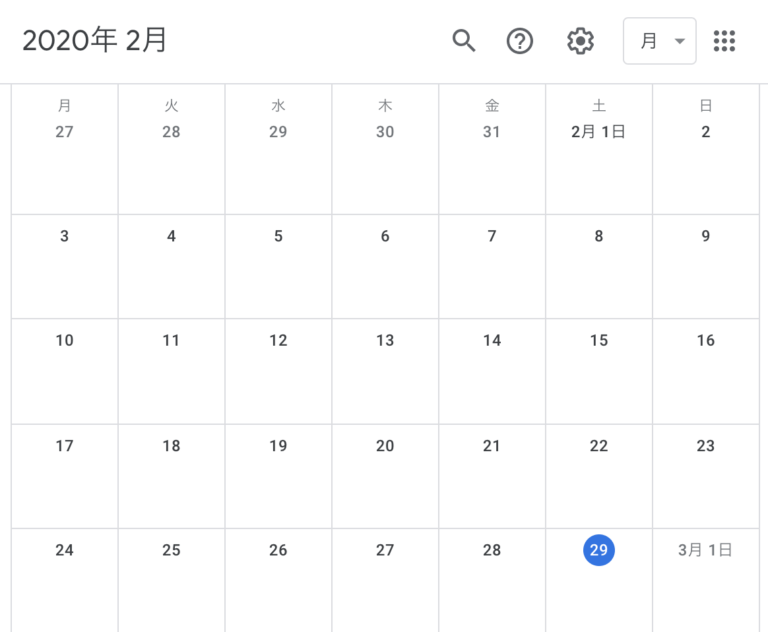This screenshot has width=768, height=632.
Task: Select the date 2月 1日
Action: click(x=598, y=131)
